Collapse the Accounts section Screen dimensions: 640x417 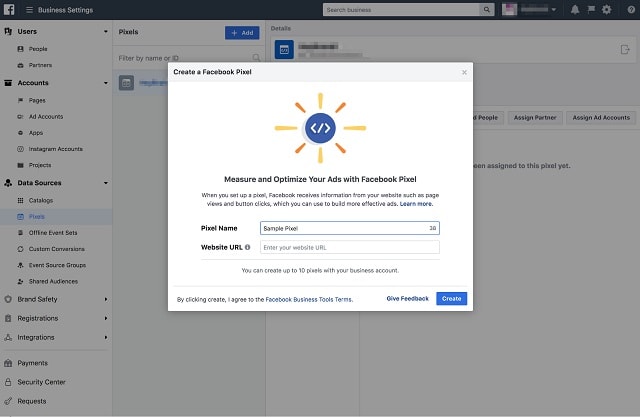(106, 83)
